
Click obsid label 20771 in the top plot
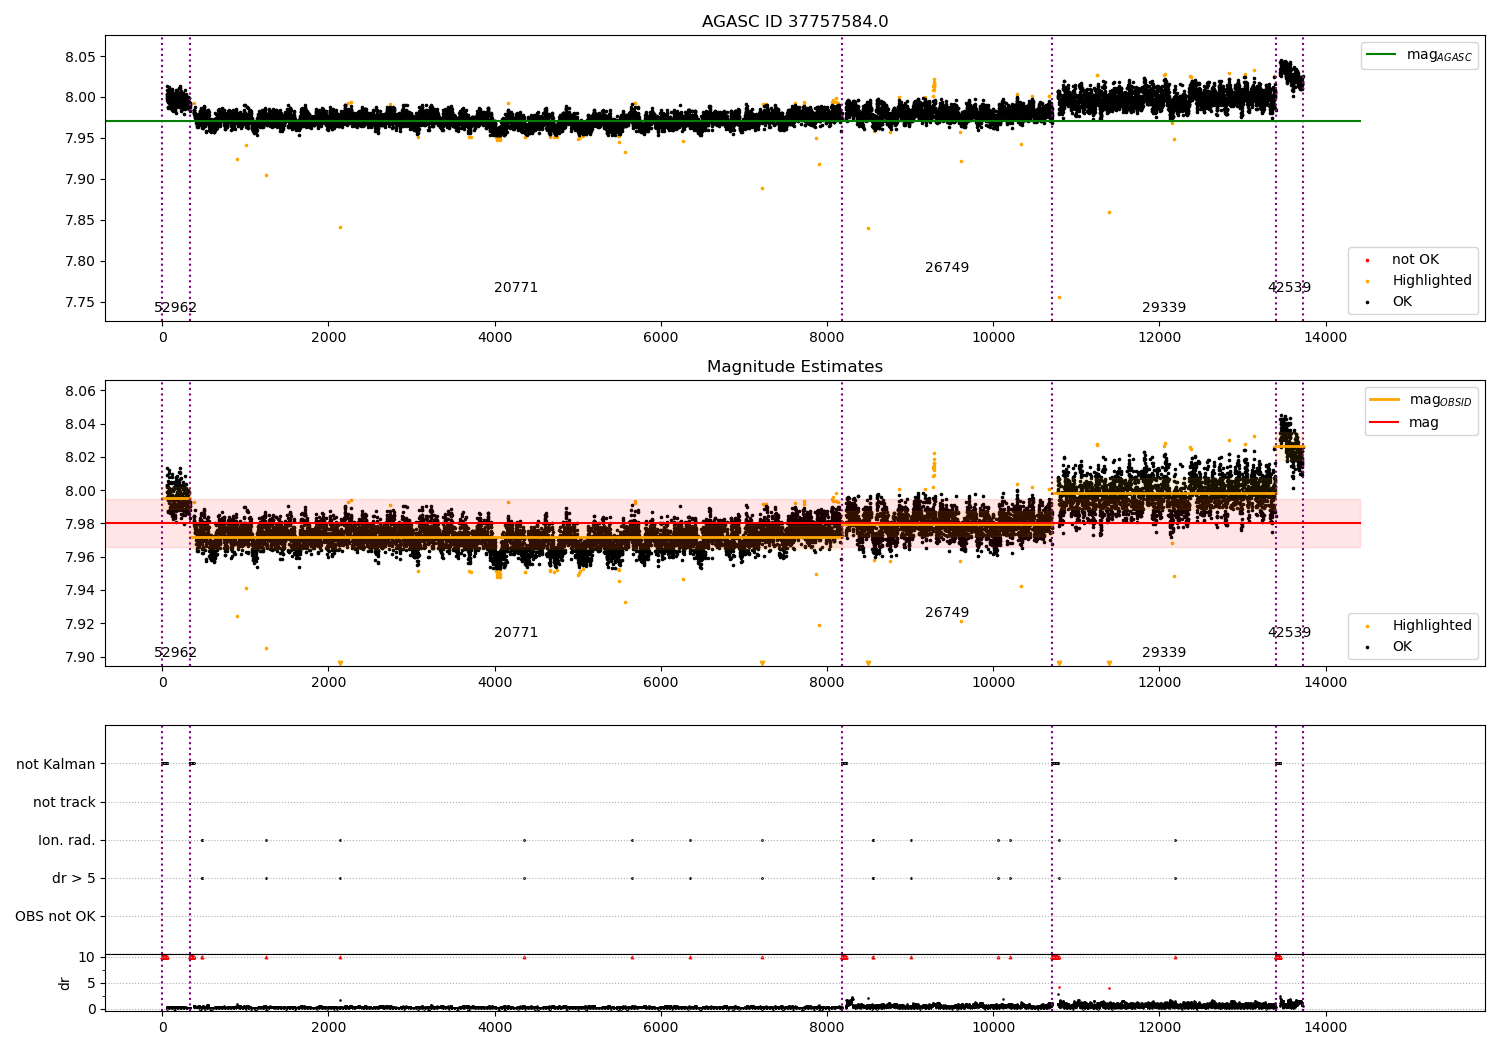pos(516,288)
